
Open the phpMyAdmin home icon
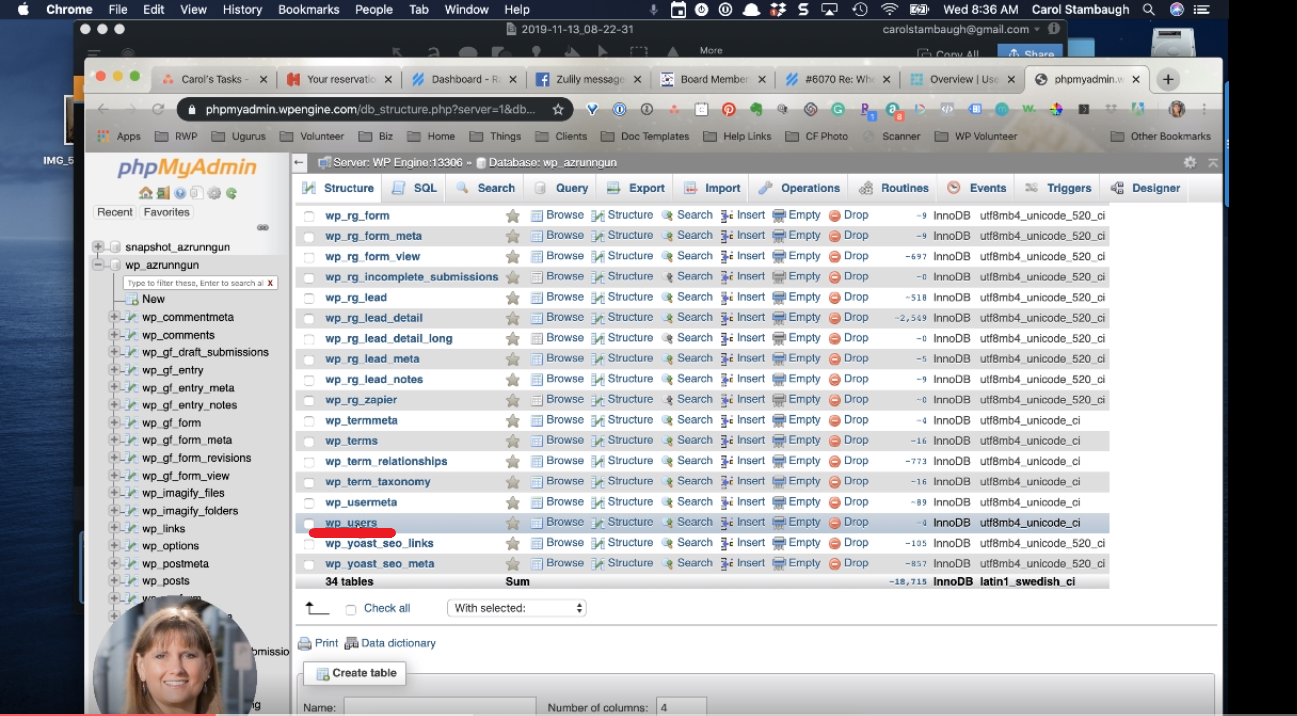coord(146,193)
